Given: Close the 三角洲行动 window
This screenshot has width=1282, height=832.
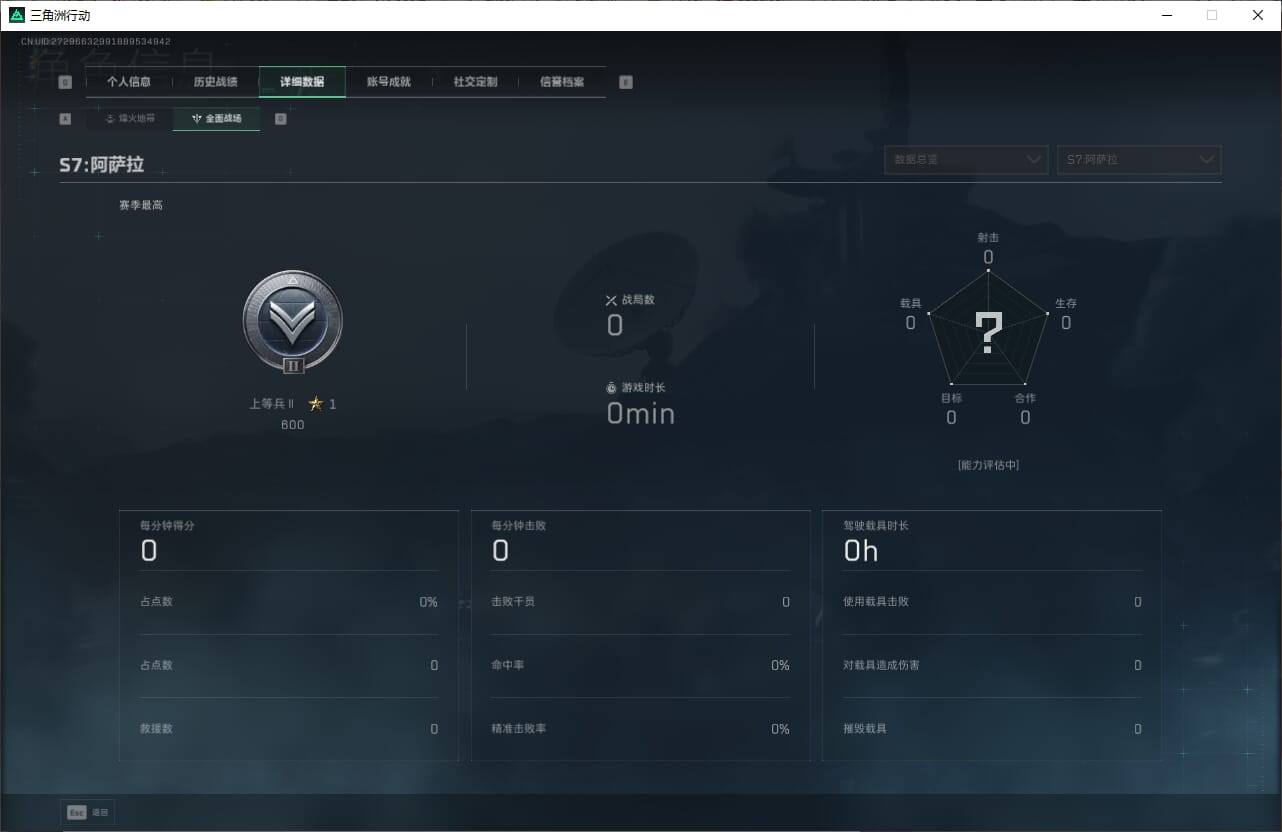Looking at the screenshot, I should (x=1258, y=15).
